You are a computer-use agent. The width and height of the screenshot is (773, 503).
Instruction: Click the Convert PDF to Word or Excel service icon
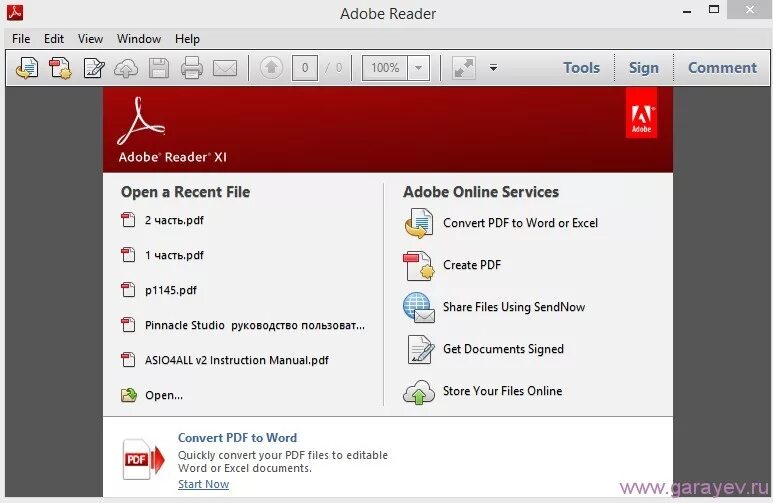point(419,223)
